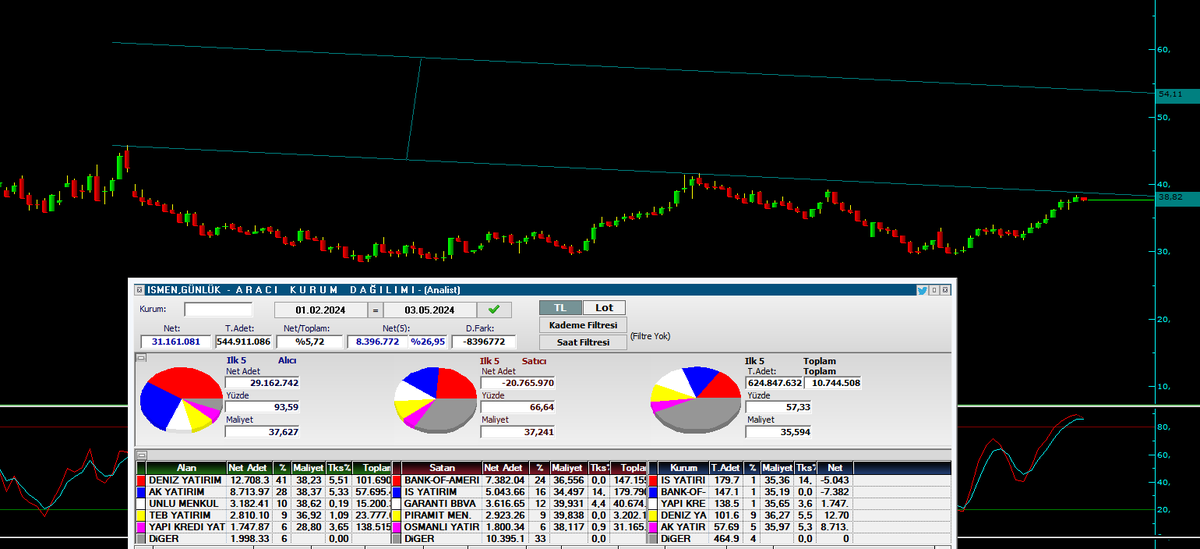Collapse the broker table section
The width and height of the screenshot is (1200, 549).
[x=141, y=455]
